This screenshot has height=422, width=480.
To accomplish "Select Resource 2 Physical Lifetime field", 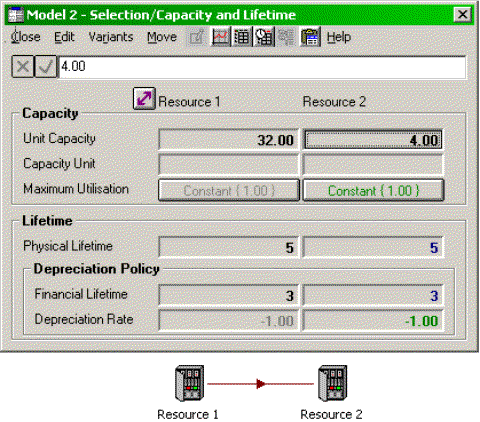I will click(x=373, y=247).
